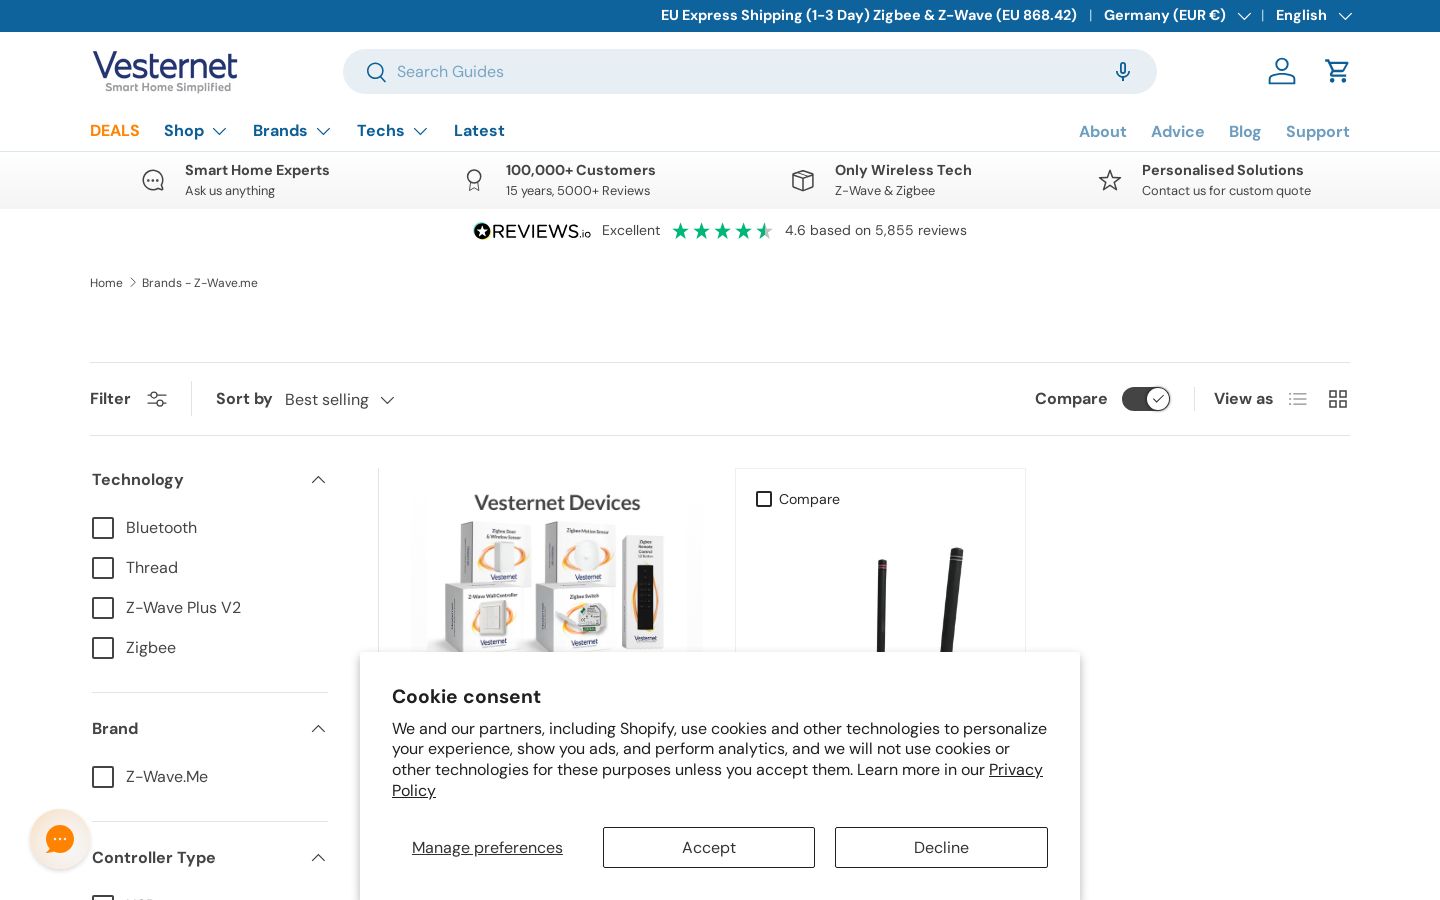Accept the cookie consent
This screenshot has width=1440, height=900.
709,848
